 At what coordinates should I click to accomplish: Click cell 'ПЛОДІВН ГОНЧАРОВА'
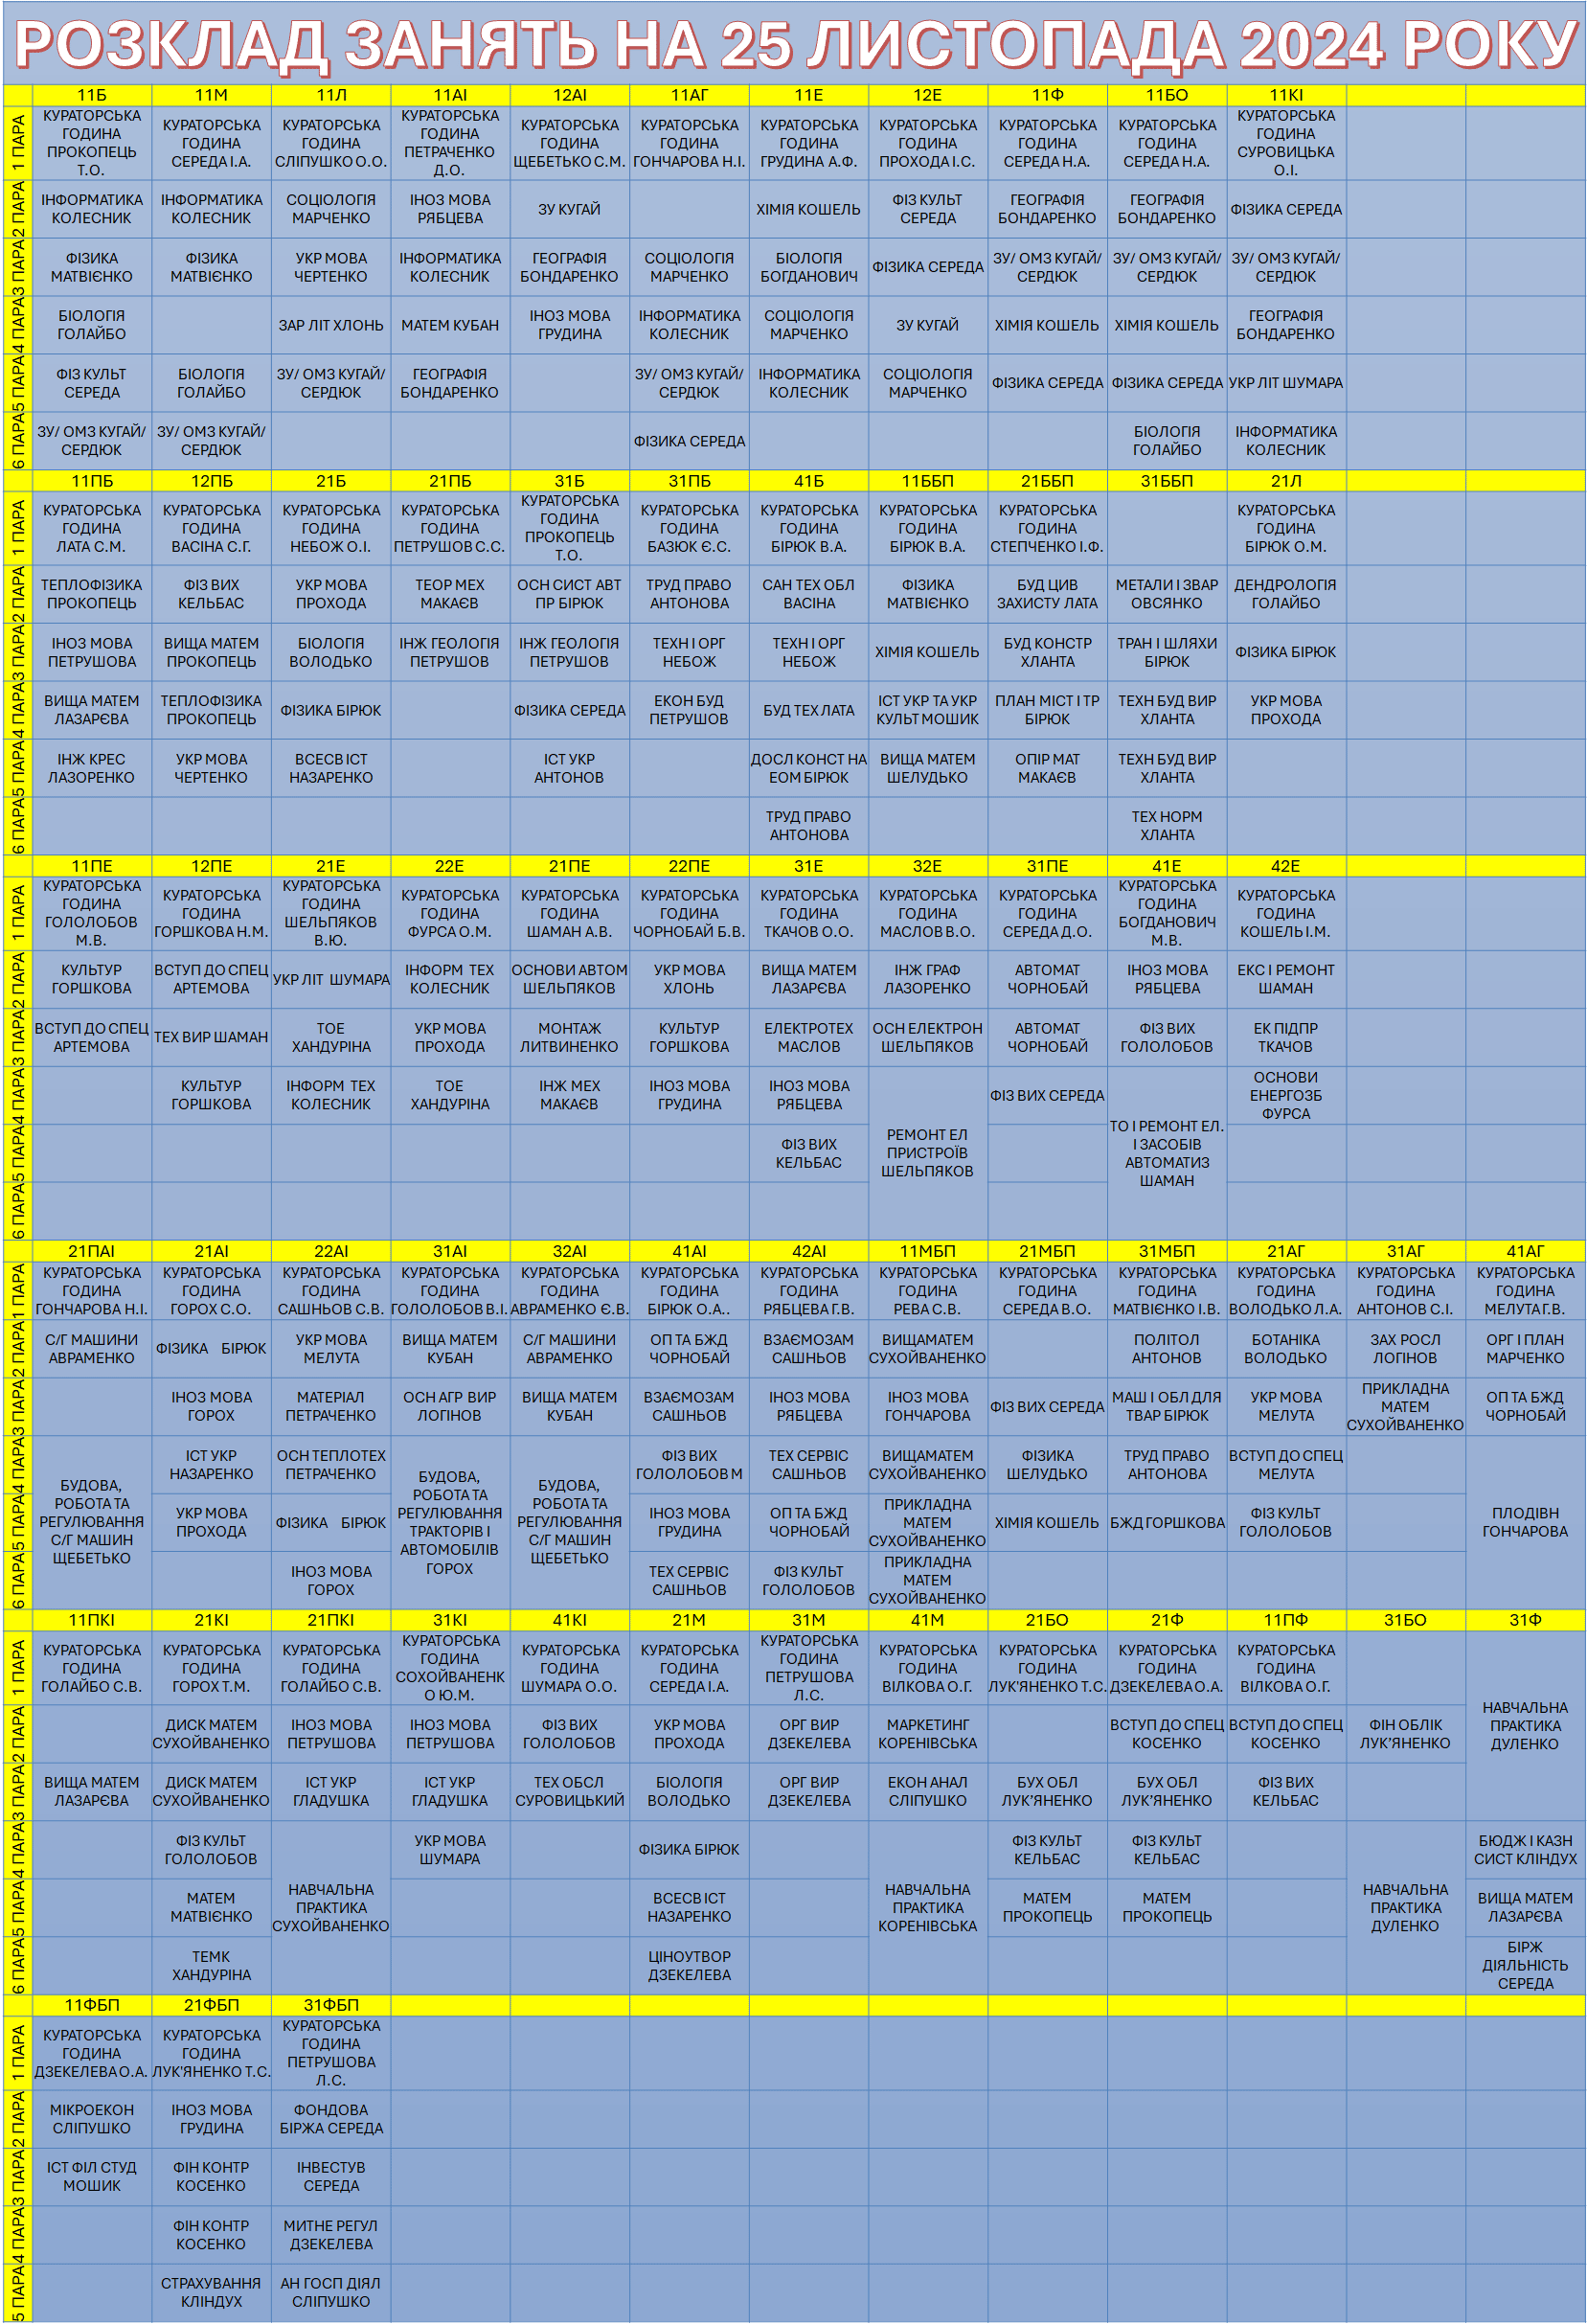pos(1525,1522)
